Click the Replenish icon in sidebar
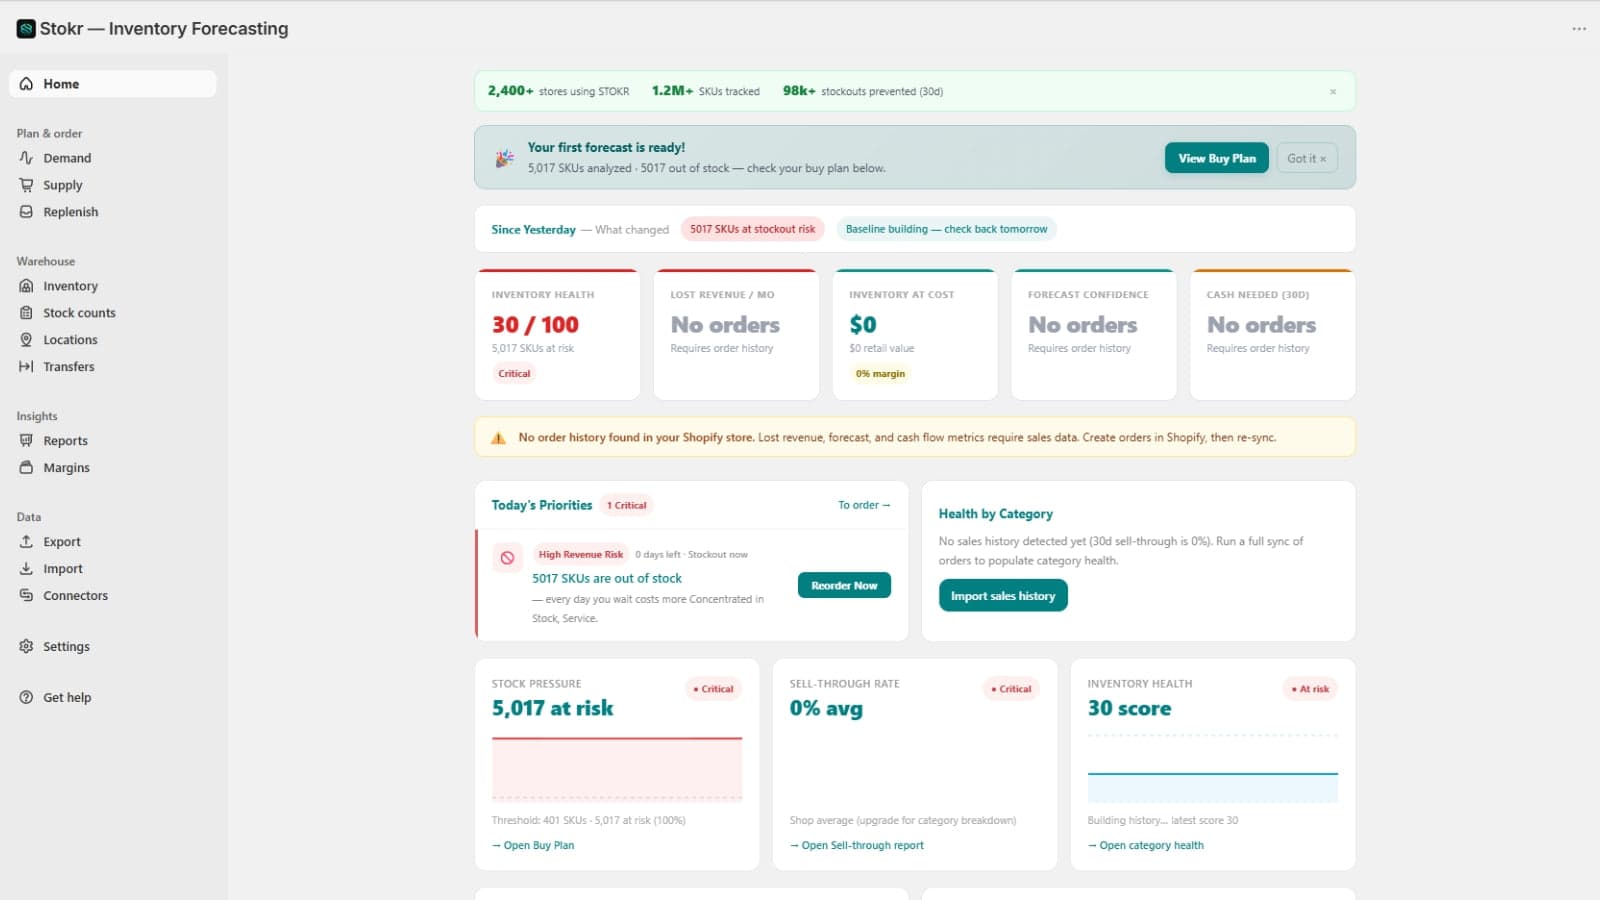This screenshot has width=1600, height=900. tap(26, 212)
